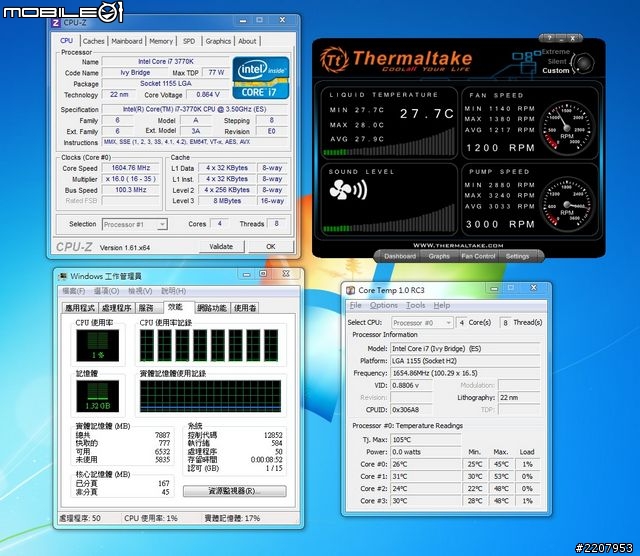Click the Frequency field in Core Temp
The width and height of the screenshot is (640, 556).
465,373
